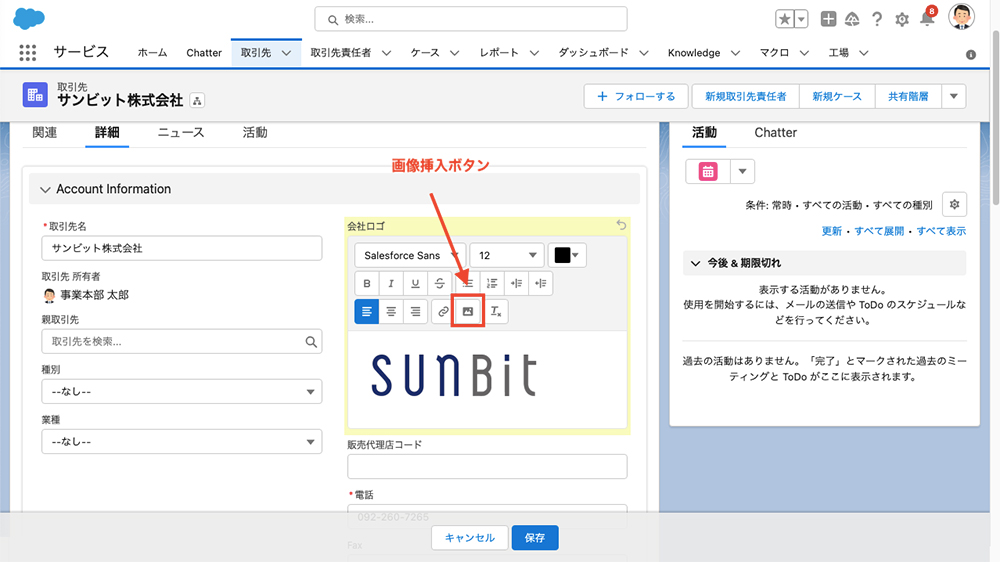Screen dimensions: 1000x562
Task: Switch to the 関連 tab
Action: [45, 133]
